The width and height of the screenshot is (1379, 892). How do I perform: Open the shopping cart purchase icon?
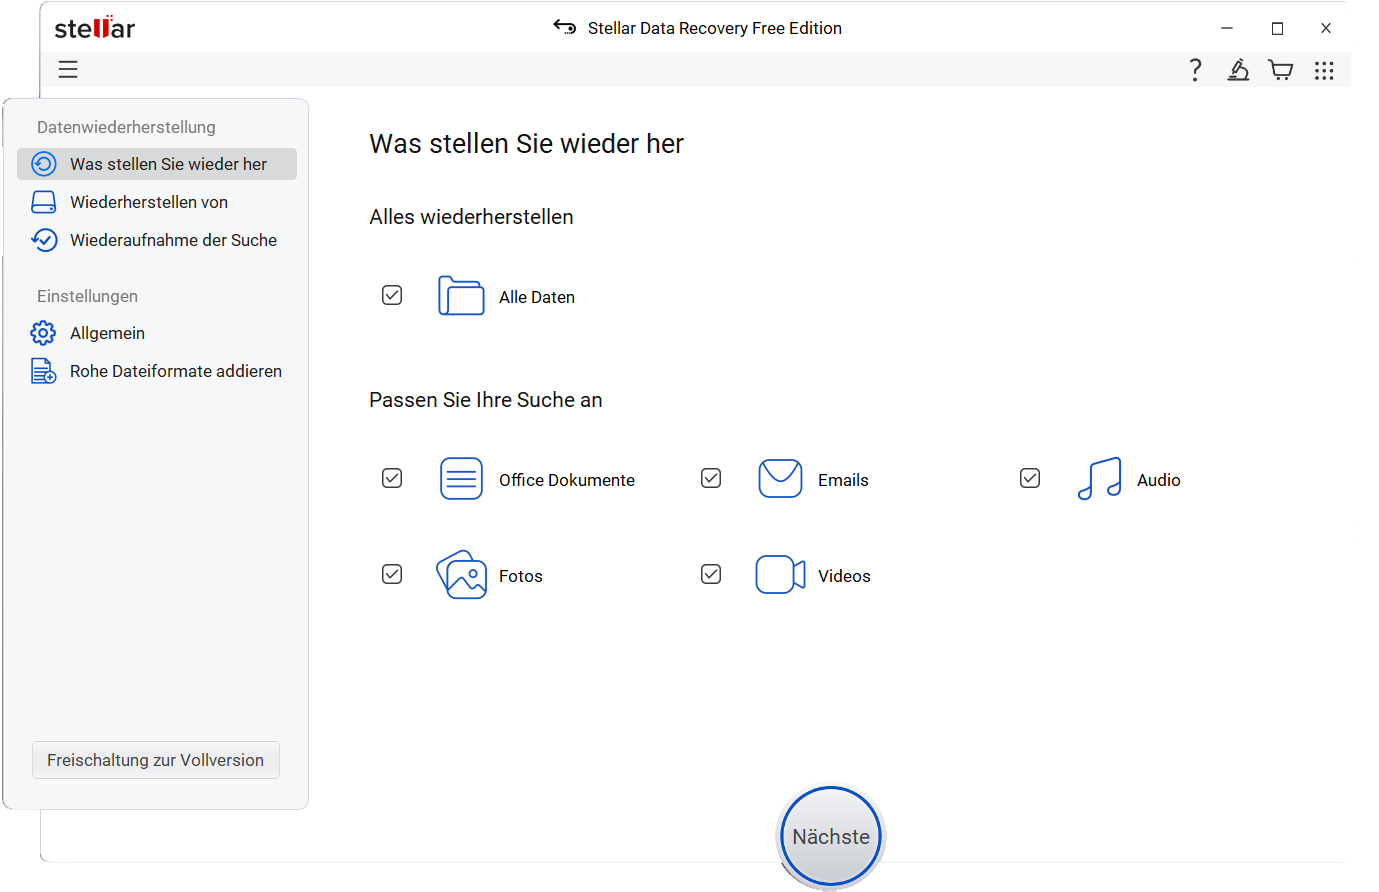(1281, 69)
